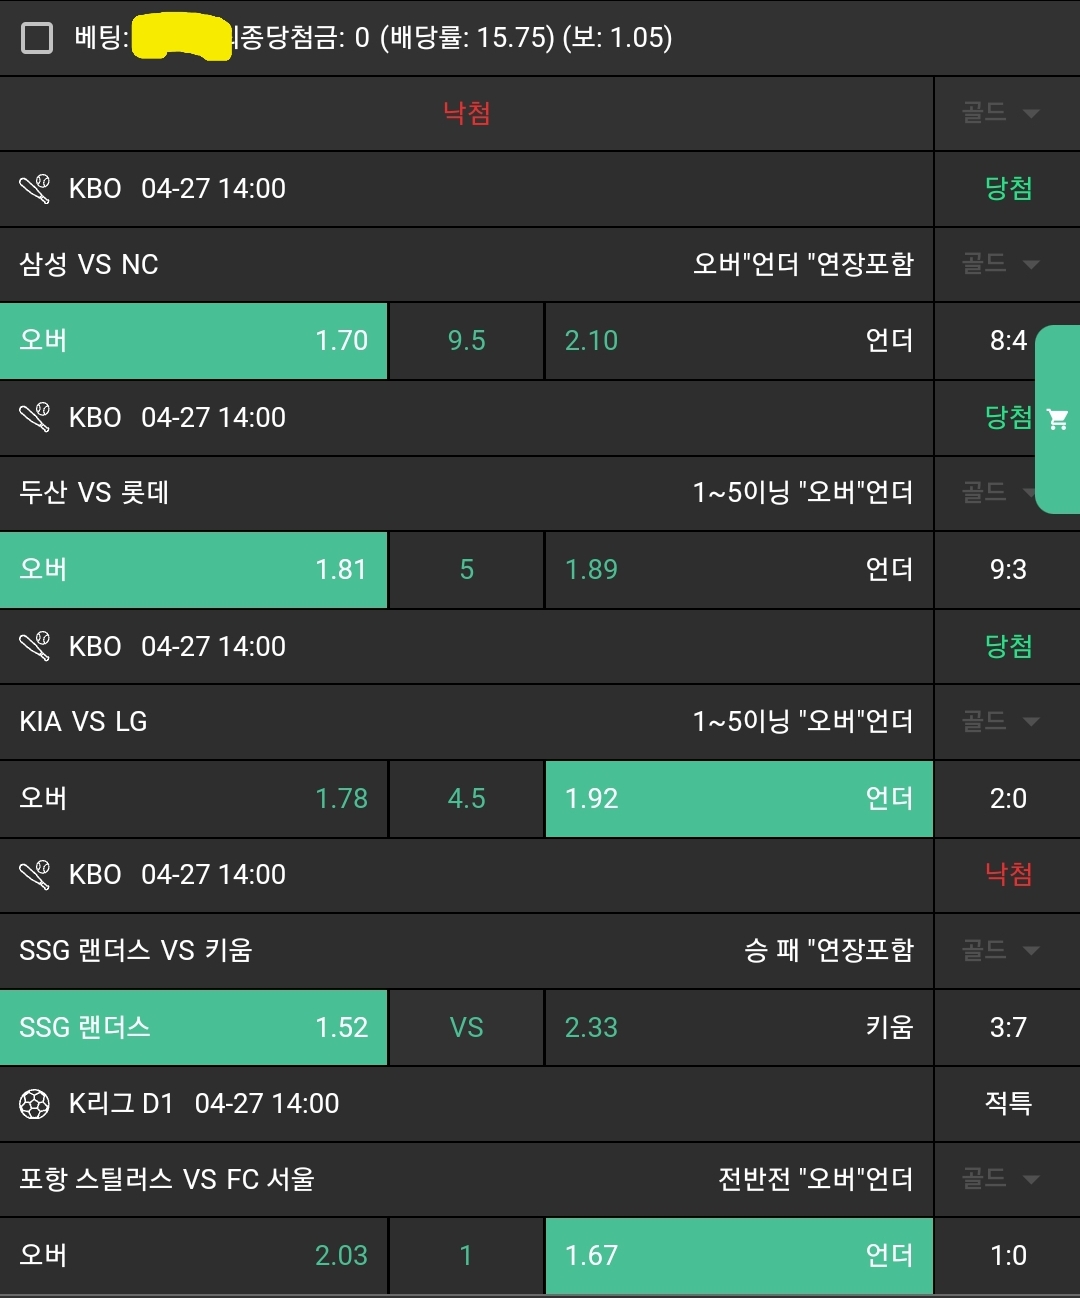Check the bet slip selection checkbox
1080x1298 pixels.
pyautogui.click(x=37, y=38)
